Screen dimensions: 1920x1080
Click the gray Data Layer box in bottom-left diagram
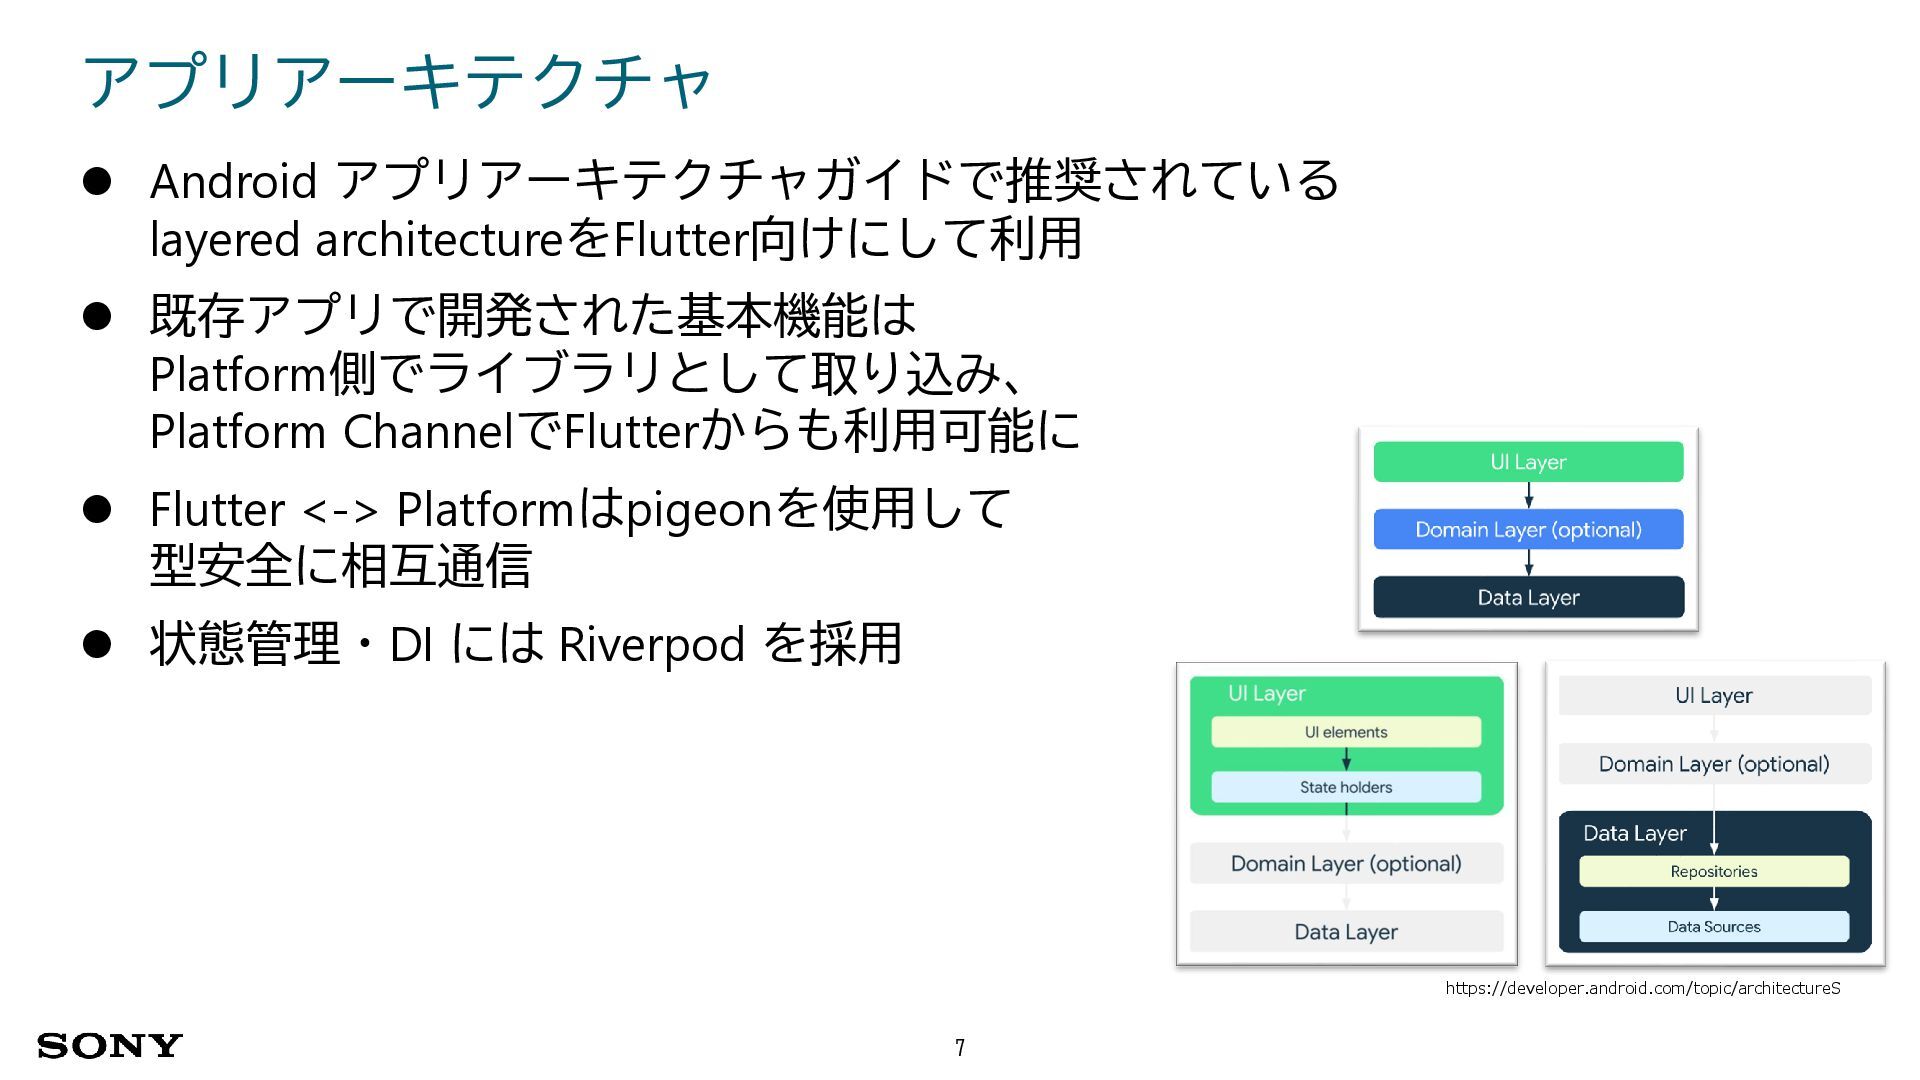(x=1346, y=931)
